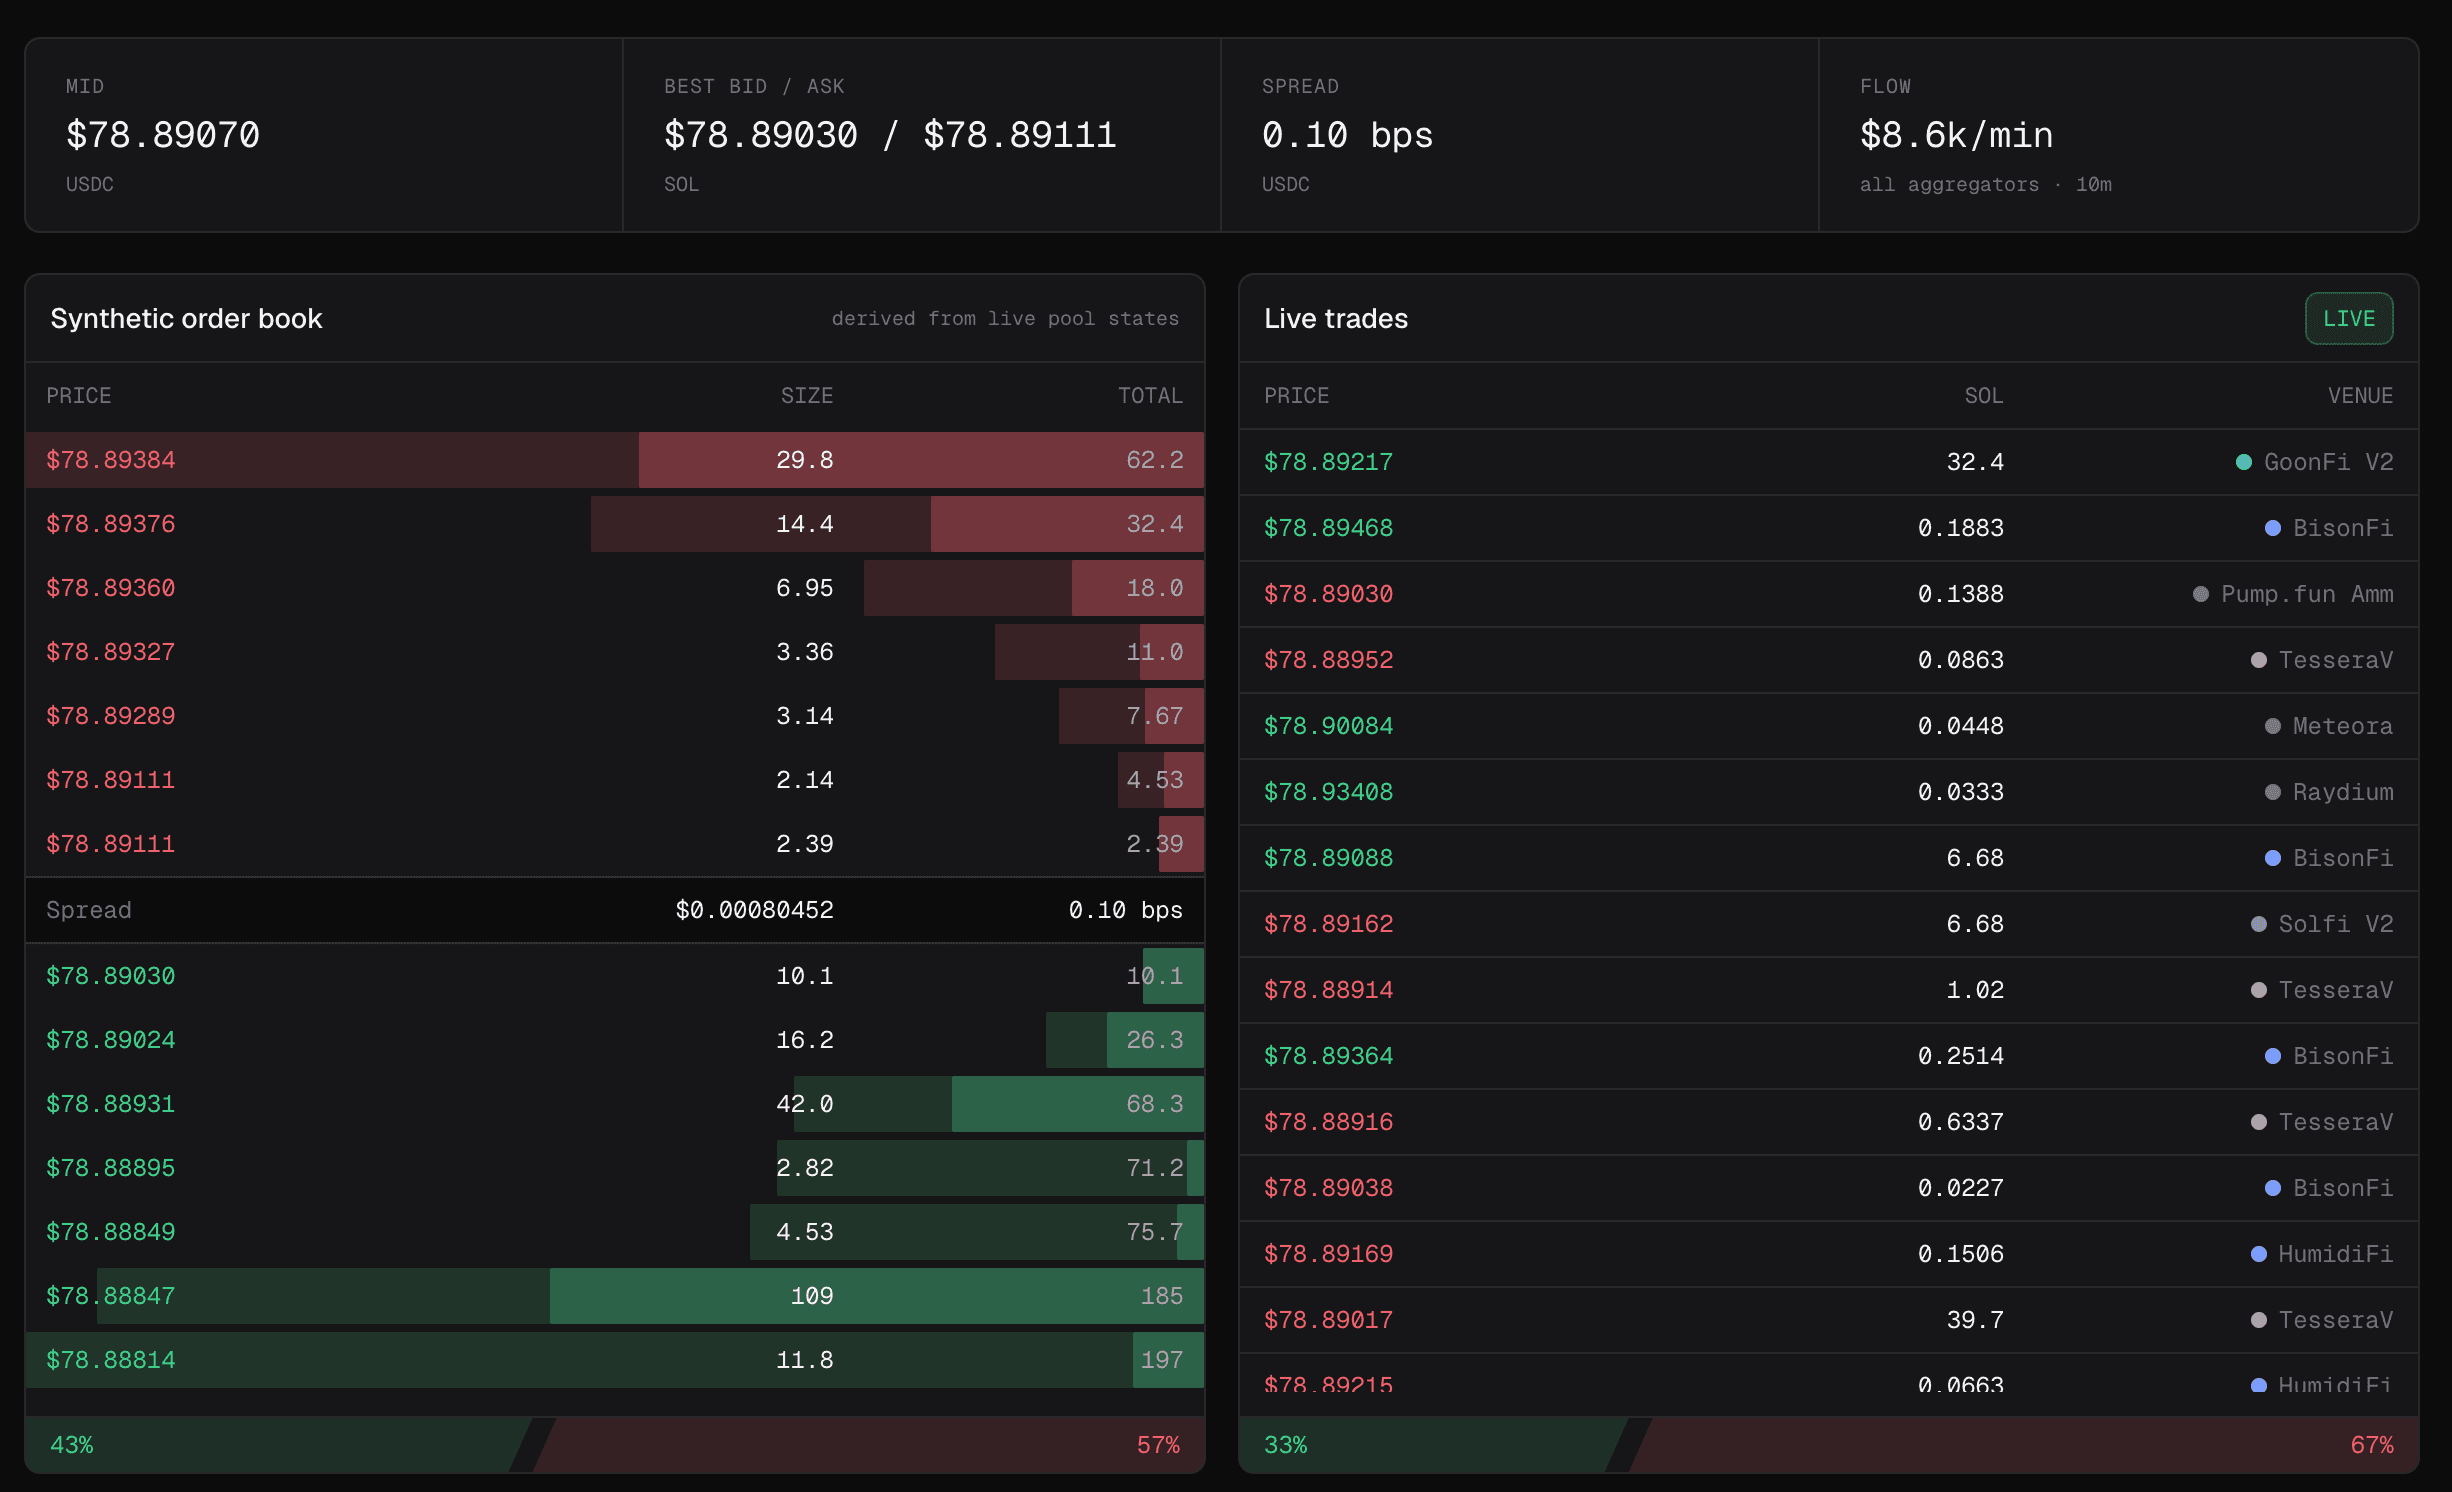Click the VENUE column header
The height and width of the screenshot is (1492, 2452).
2360,396
